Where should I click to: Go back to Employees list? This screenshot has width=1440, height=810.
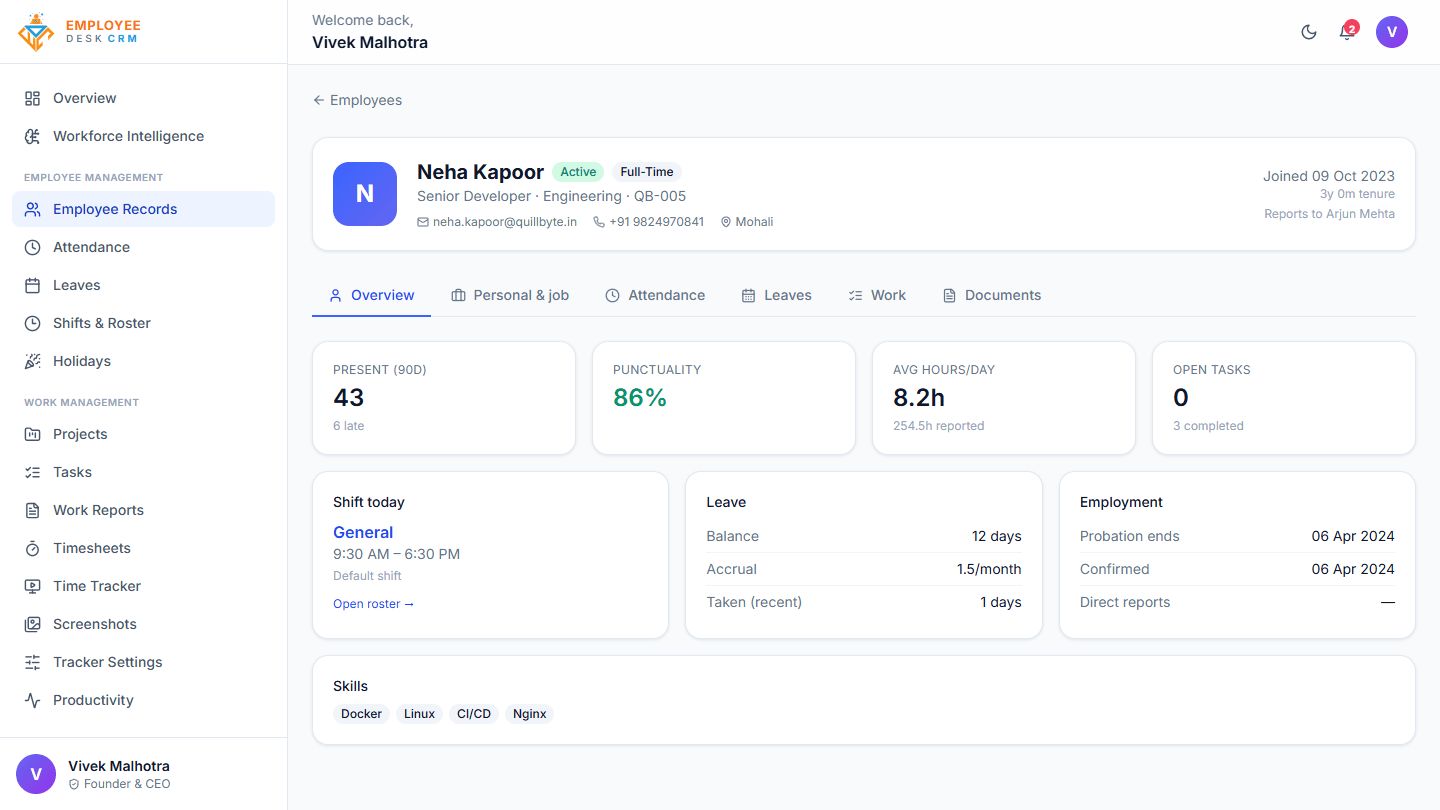tap(357, 100)
